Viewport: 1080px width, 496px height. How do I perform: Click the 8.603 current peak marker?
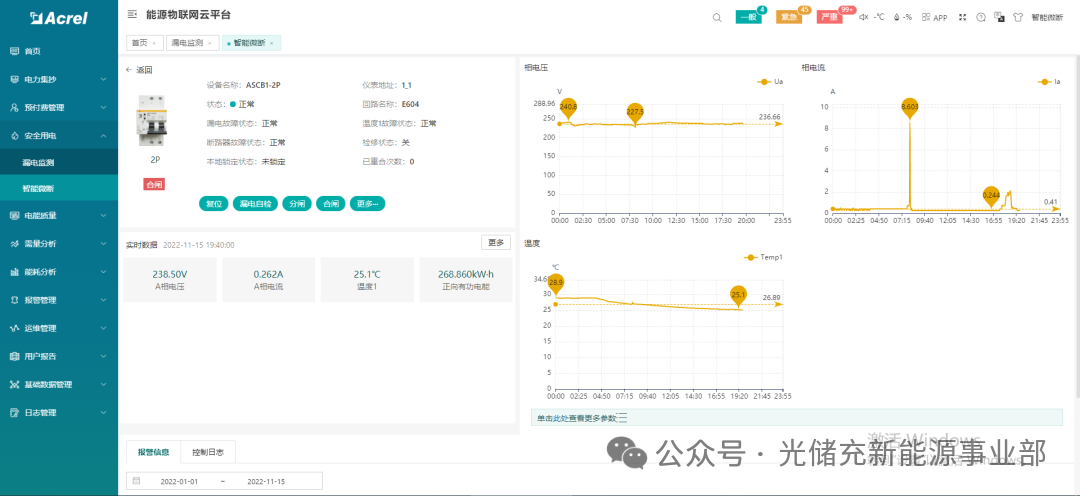[x=909, y=107]
